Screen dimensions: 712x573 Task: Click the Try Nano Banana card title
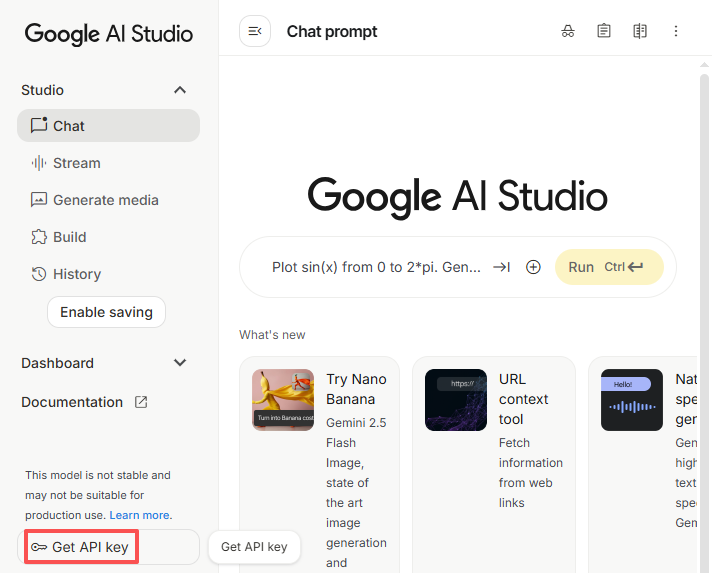(x=356, y=389)
